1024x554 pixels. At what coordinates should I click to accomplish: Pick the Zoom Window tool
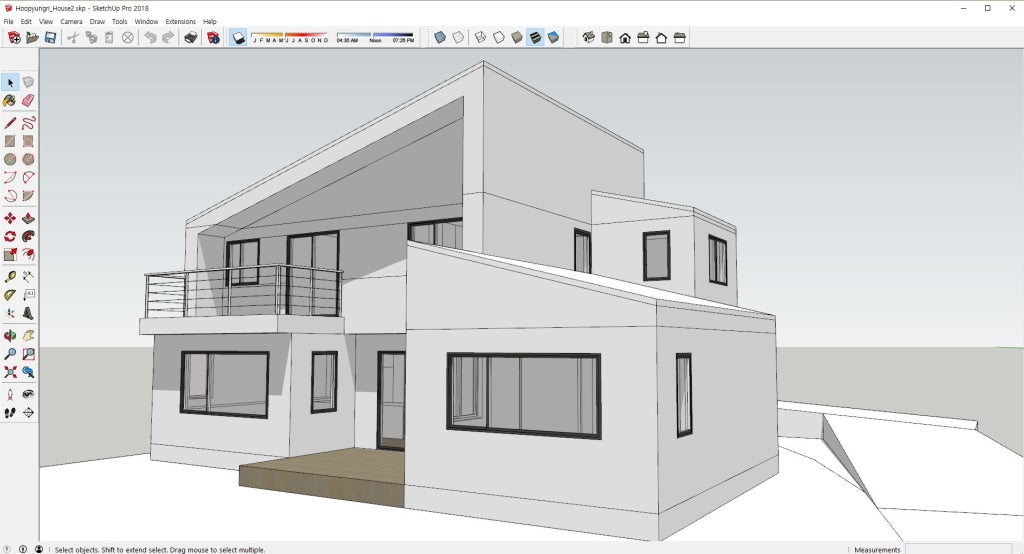point(28,354)
